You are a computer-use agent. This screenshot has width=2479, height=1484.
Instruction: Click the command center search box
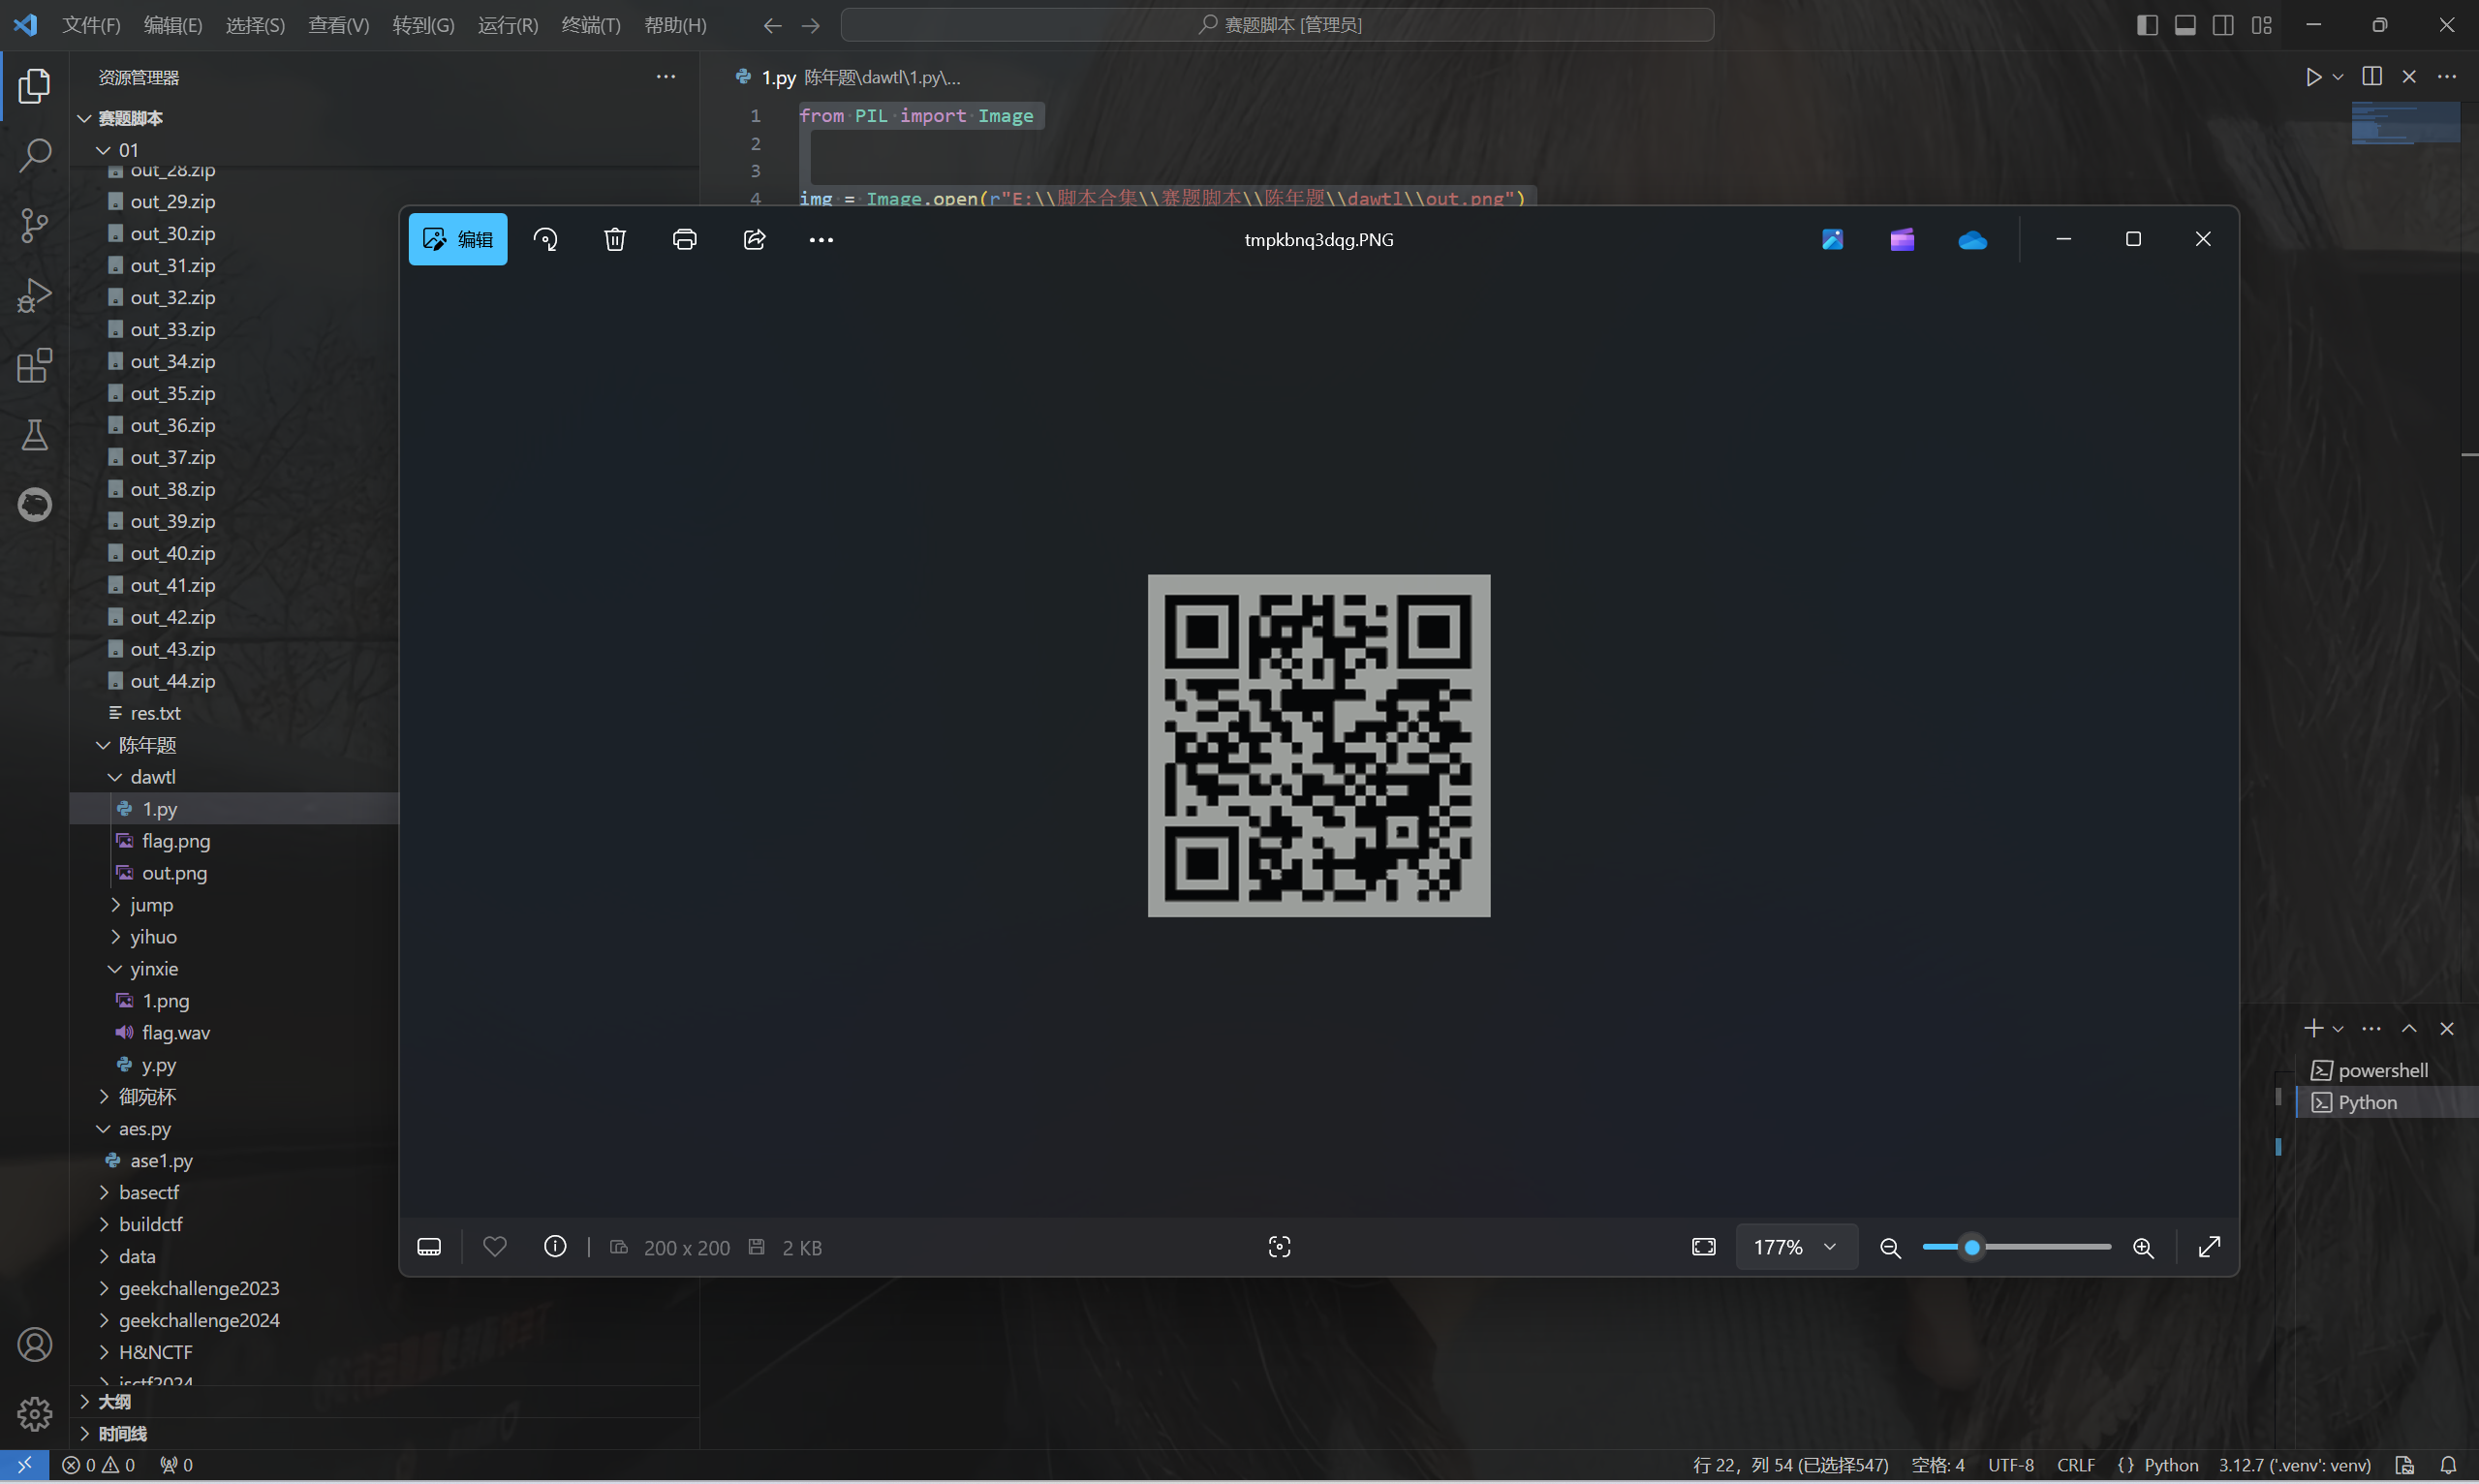click(x=1277, y=25)
